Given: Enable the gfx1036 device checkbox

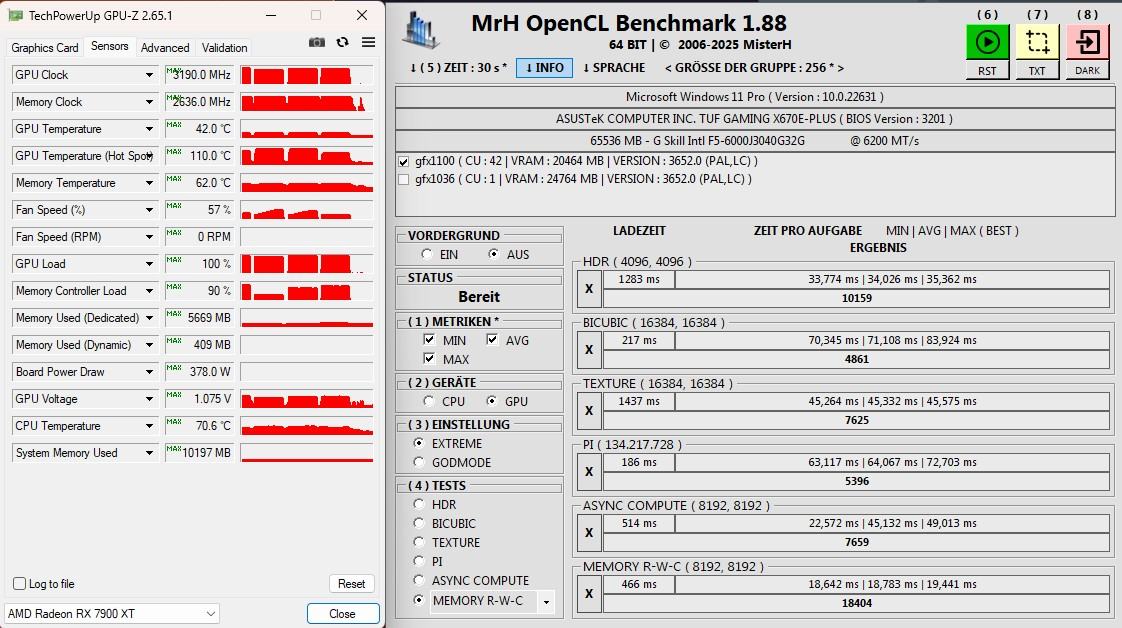Looking at the screenshot, I should point(404,180).
